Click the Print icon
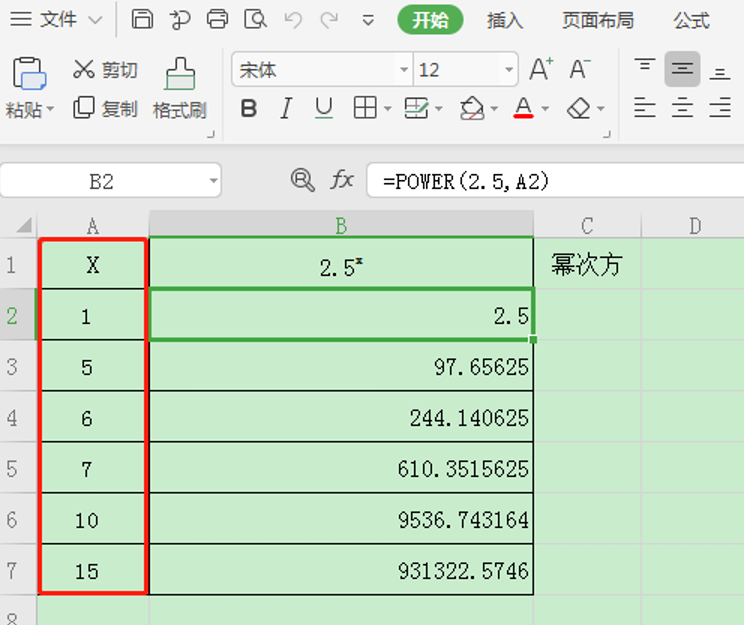 pos(217,20)
